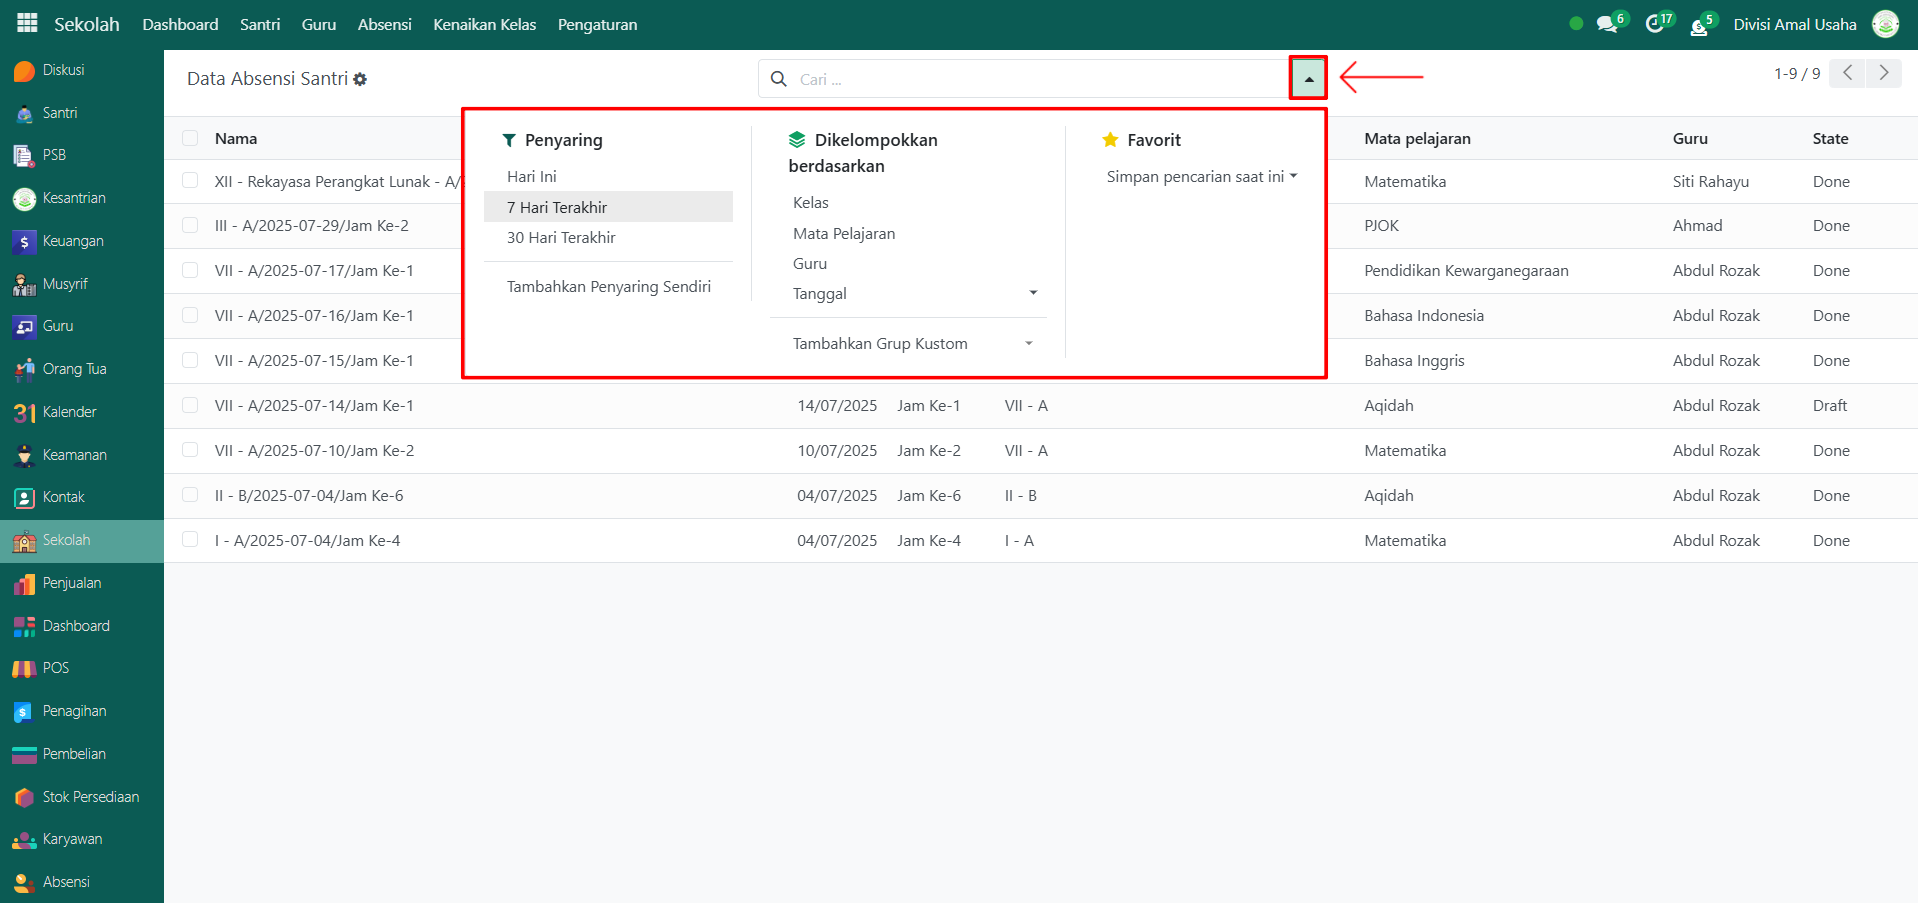Toggle the select-all checkbox beside Nama header
The image size is (1918, 903).
coord(190,139)
